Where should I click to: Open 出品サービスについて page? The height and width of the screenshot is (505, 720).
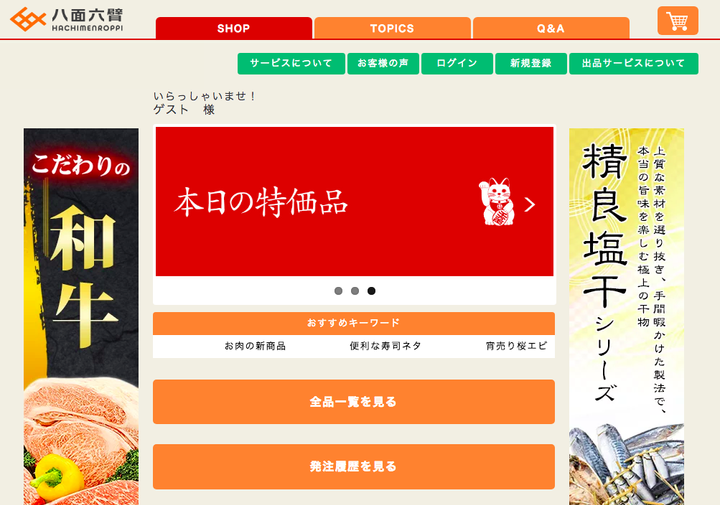point(634,63)
